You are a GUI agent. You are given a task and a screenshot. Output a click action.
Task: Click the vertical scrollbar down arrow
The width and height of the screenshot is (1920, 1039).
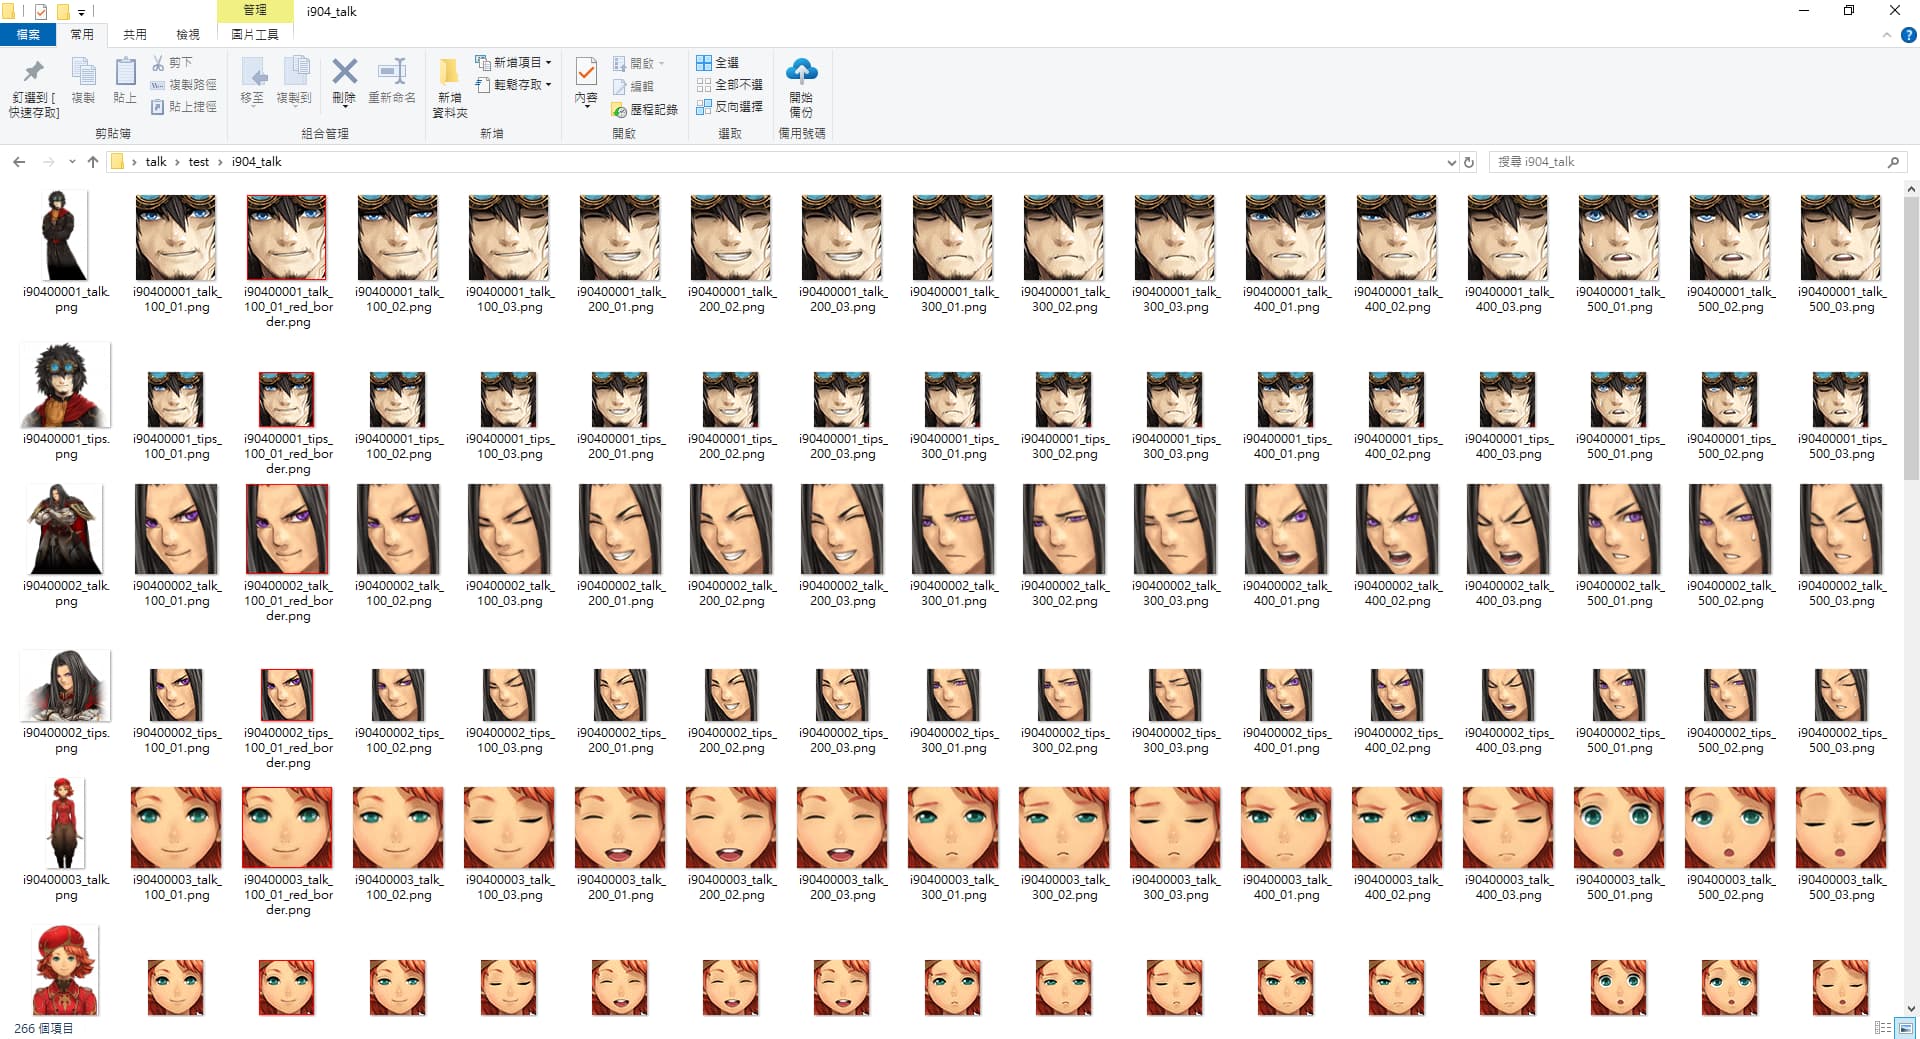pos(1911,1009)
